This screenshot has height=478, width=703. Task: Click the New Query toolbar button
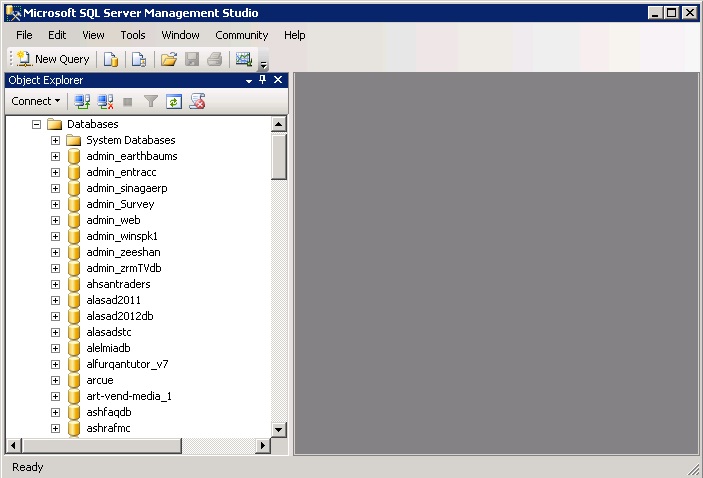pos(53,59)
